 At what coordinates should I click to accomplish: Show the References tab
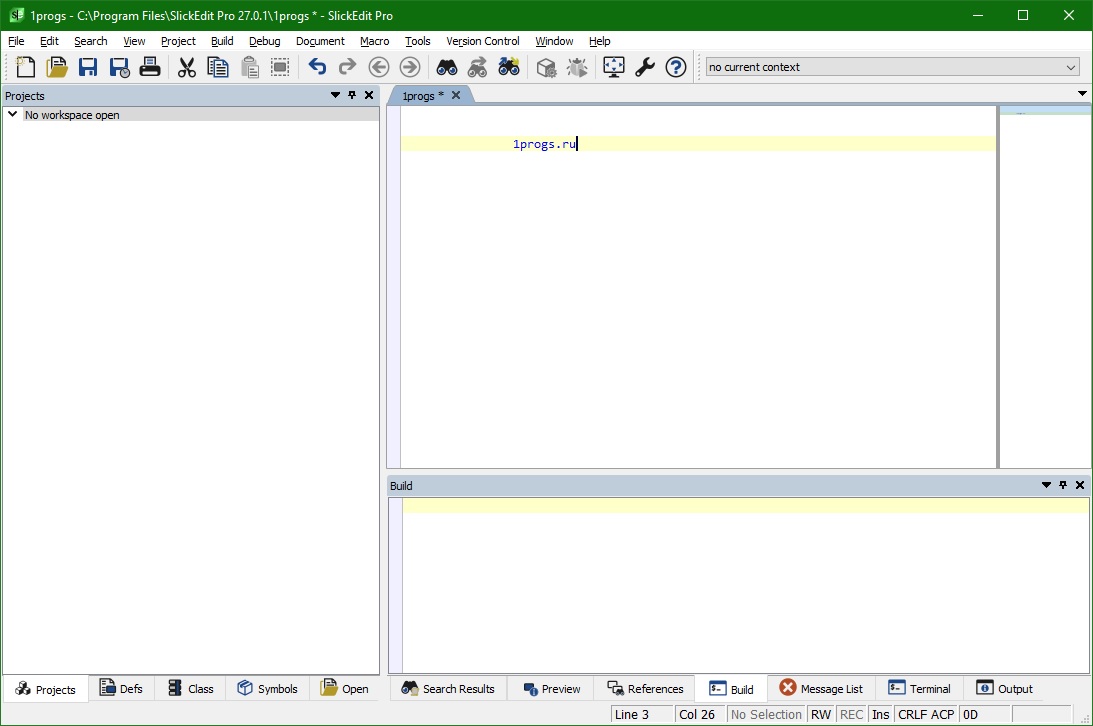click(x=645, y=688)
